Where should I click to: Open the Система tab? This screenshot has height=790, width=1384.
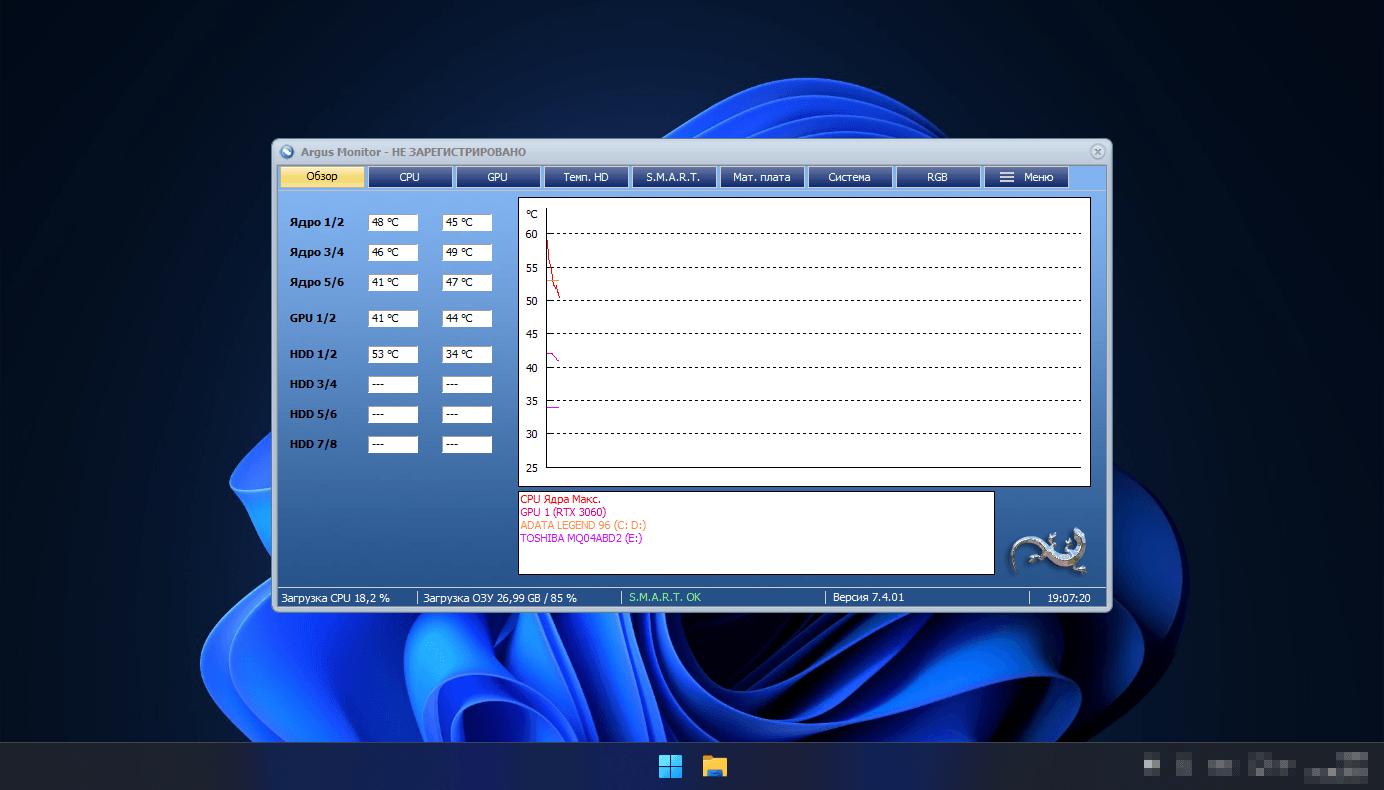coord(850,177)
